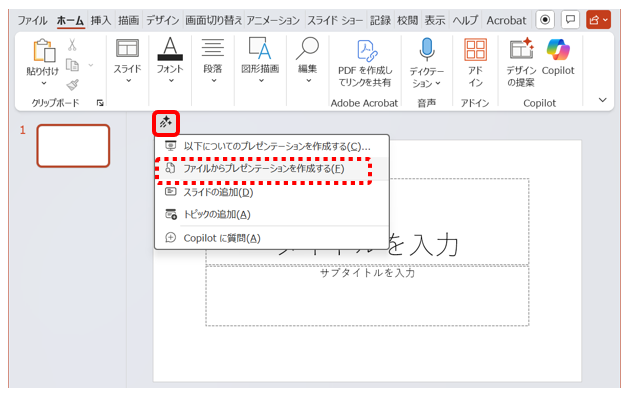The width and height of the screenshot is (626, 396).
Task: Select slide 1 thumbnail
Action: point(73,146)
